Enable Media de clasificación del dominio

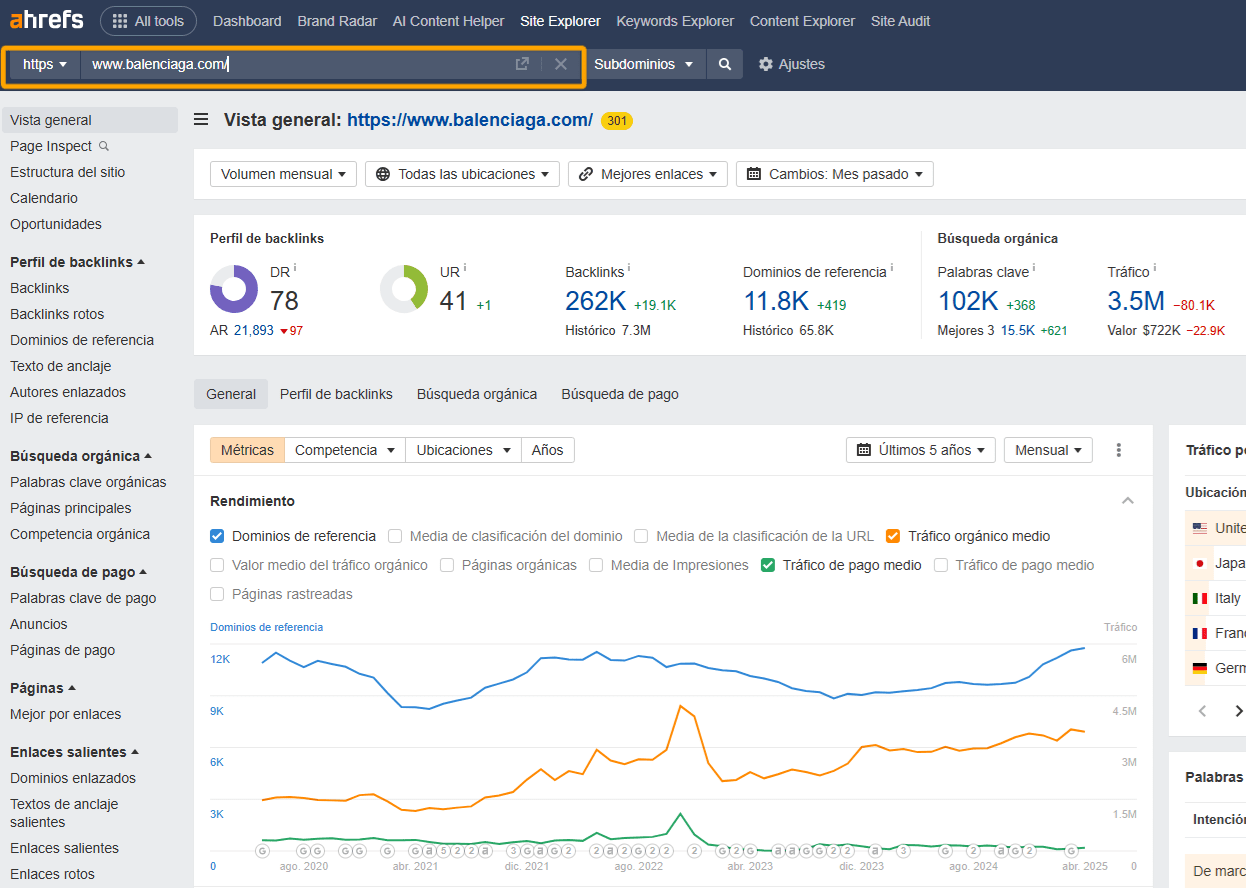pyautogui.click(x=394, y=536)
